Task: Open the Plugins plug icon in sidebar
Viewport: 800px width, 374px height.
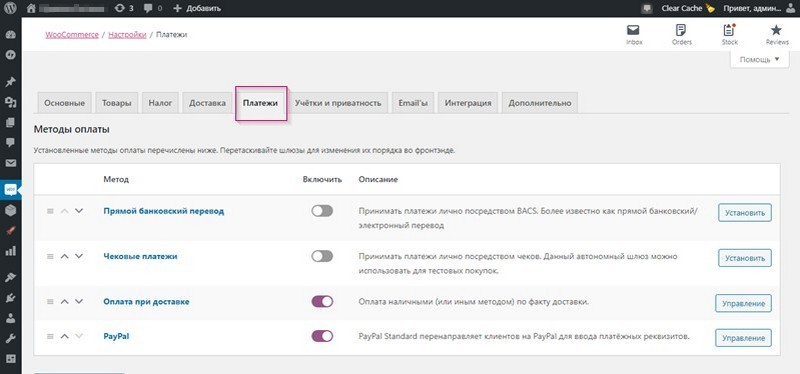Action: pos(11,298)
